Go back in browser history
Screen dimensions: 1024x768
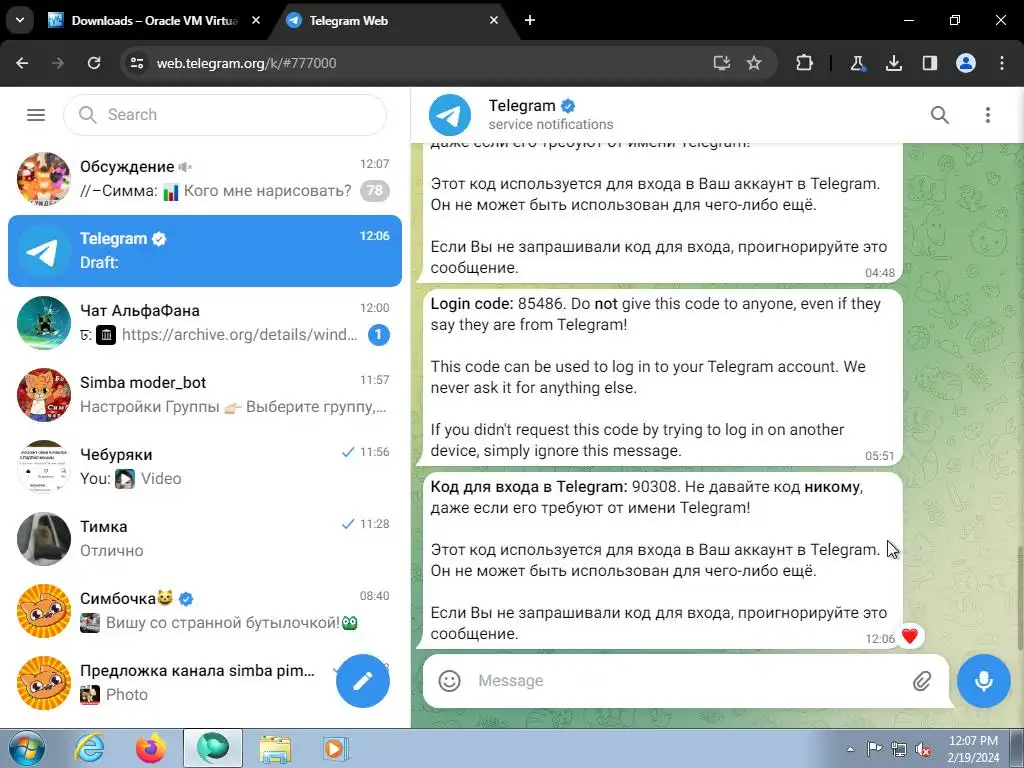22,63
